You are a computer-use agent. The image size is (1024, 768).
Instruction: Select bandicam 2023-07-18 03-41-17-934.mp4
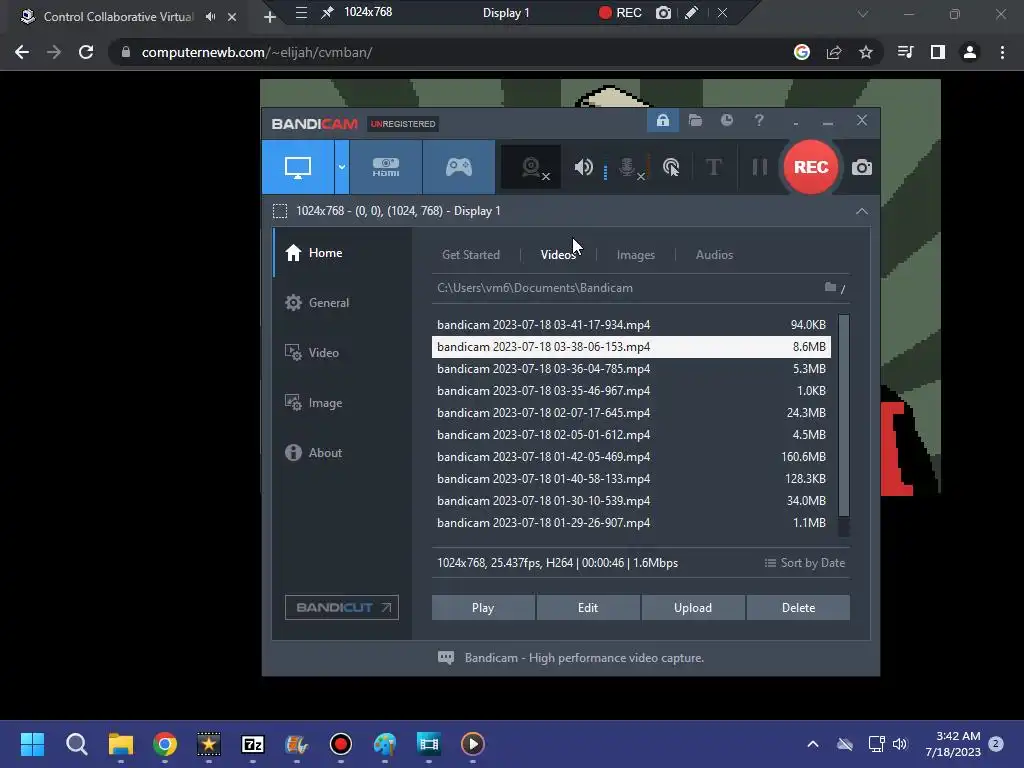pyautogui.click(x=631, y=325)
